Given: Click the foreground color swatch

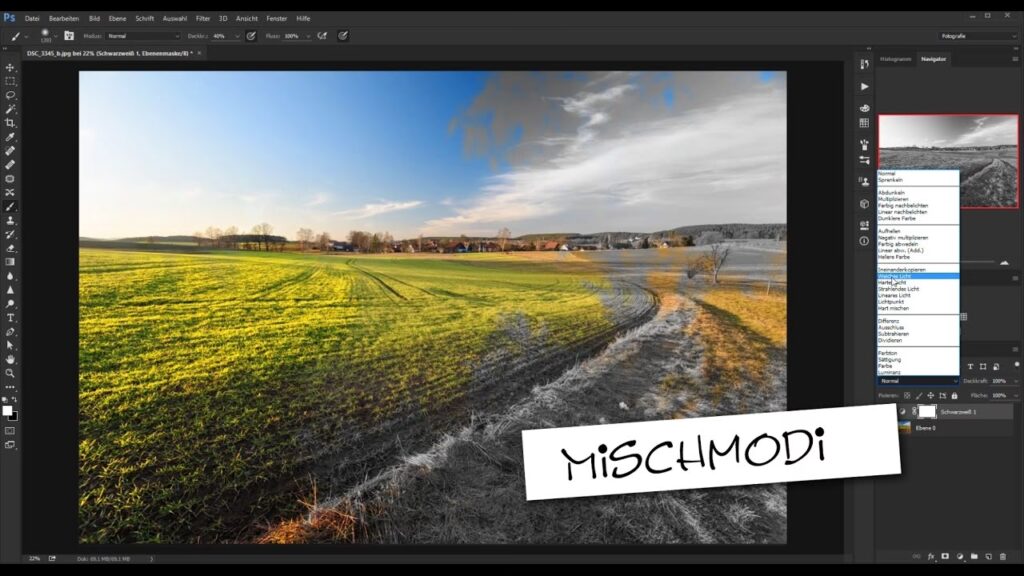Looking at the screenshot, I should tap(7, 410).
